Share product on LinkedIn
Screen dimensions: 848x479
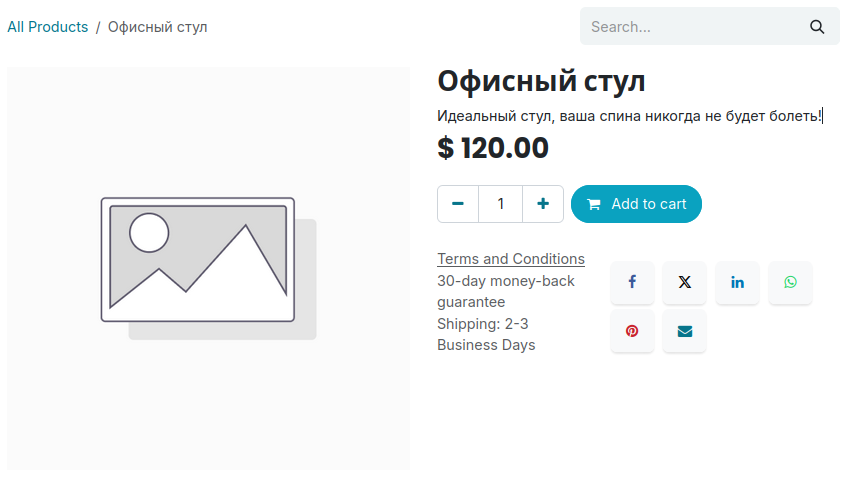[x=737, y=283]
